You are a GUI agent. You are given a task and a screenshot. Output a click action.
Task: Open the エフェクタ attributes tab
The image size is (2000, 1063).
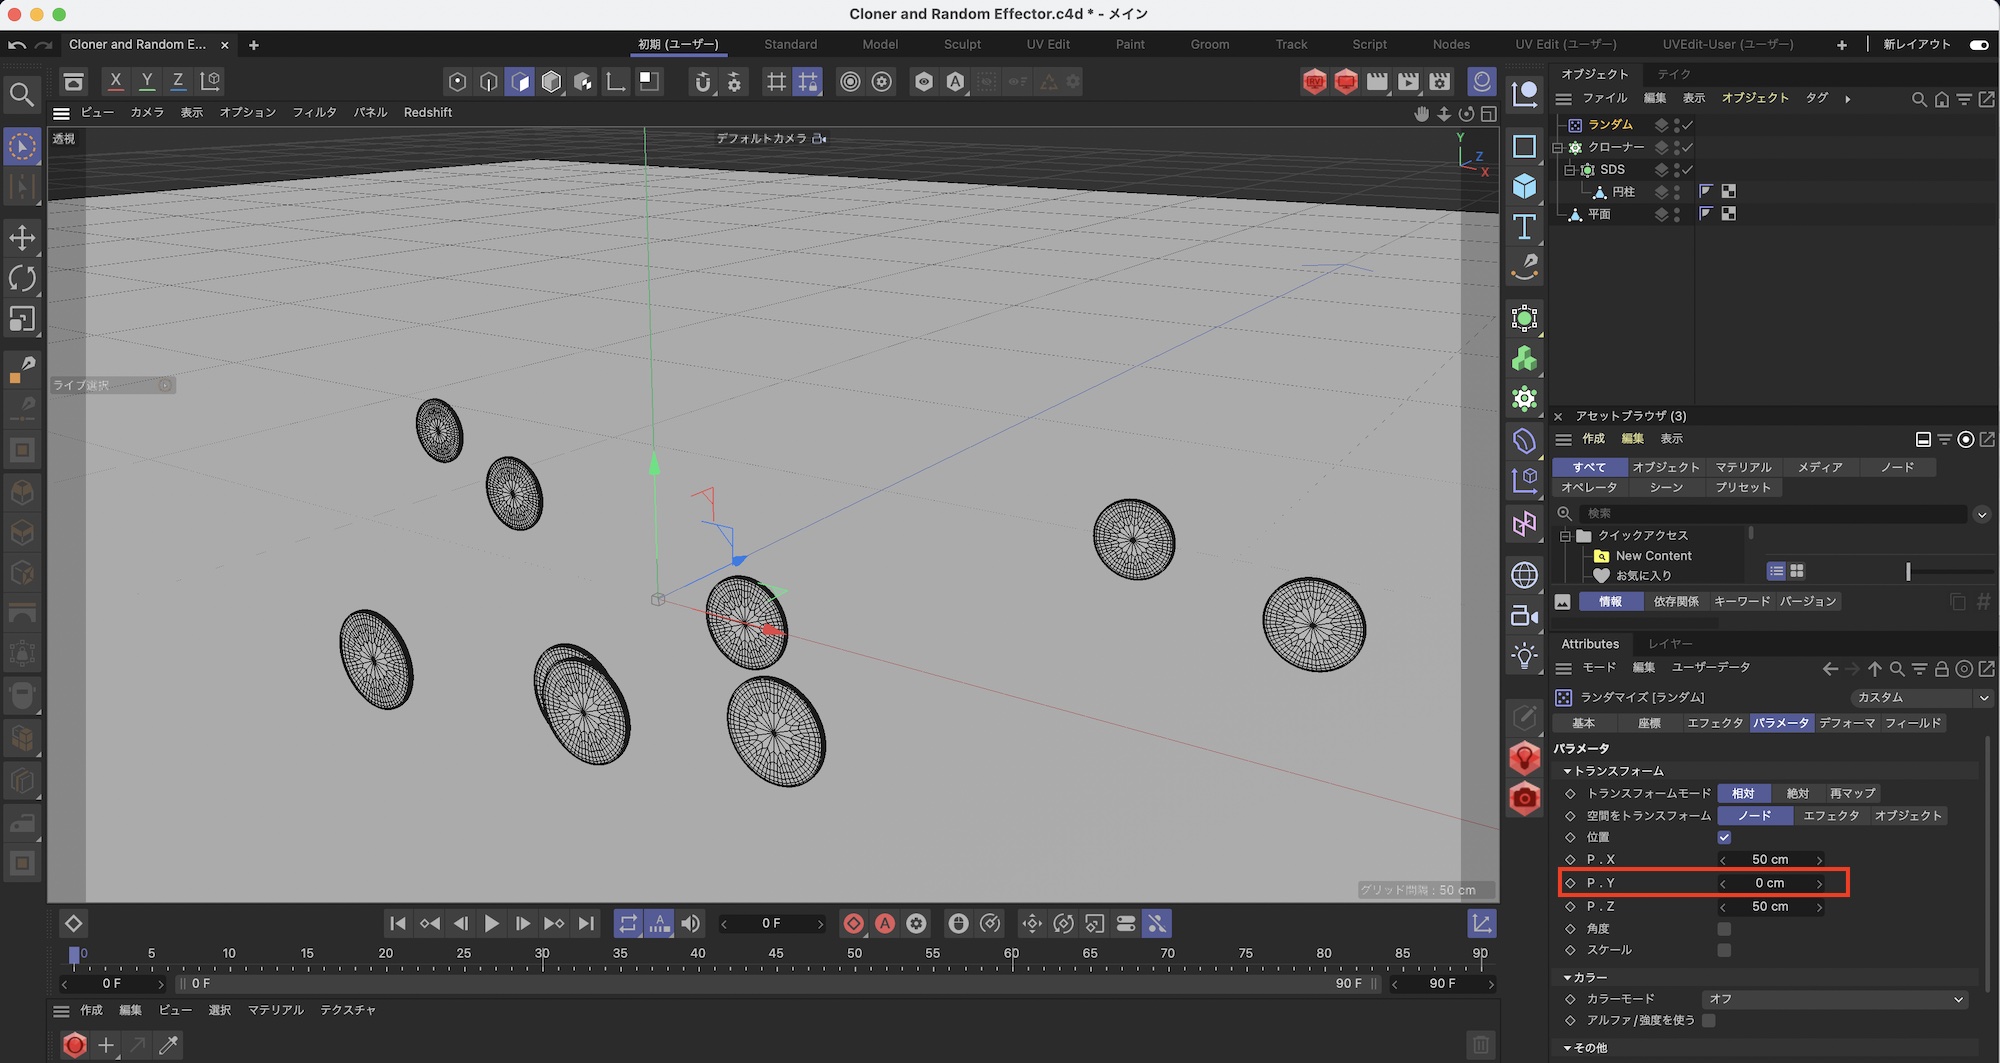(x=1714, y=723)
